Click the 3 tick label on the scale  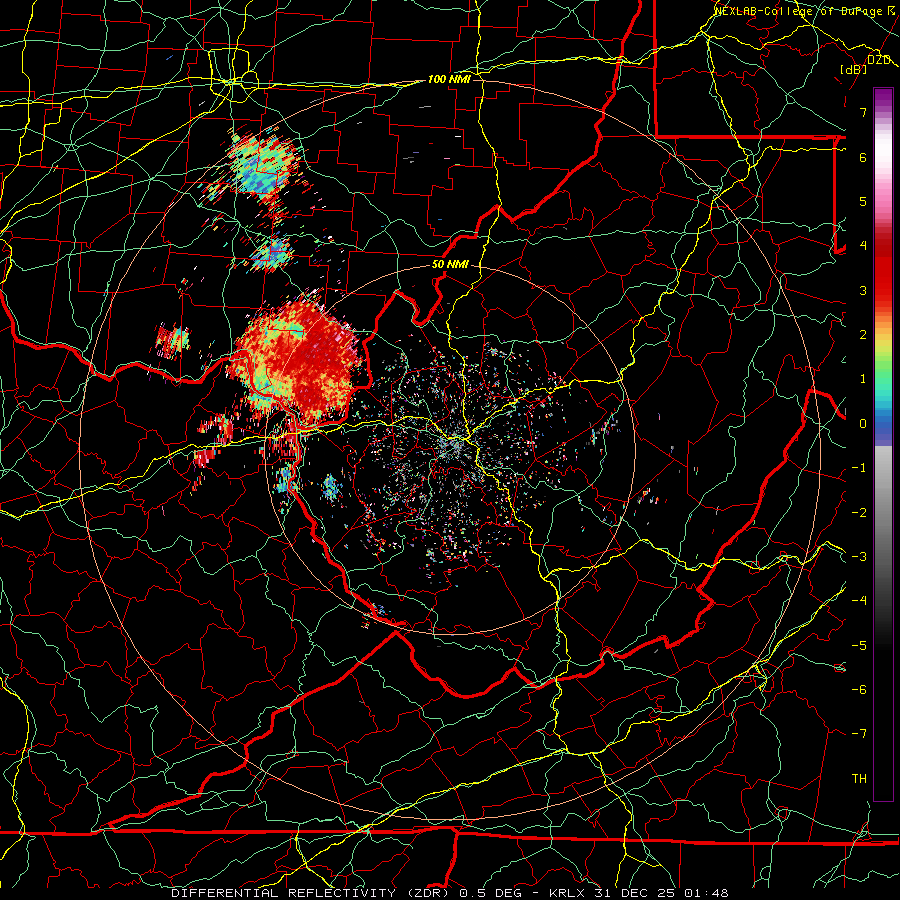[863, 290]
